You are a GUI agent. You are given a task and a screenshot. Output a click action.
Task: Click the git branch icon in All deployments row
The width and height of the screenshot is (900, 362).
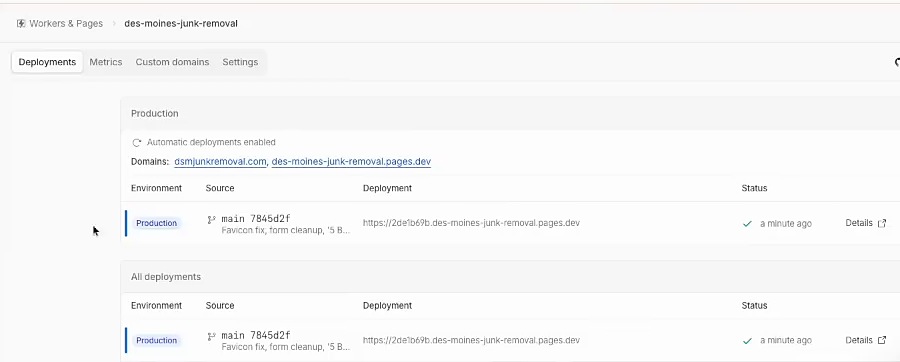pos(211,336)
